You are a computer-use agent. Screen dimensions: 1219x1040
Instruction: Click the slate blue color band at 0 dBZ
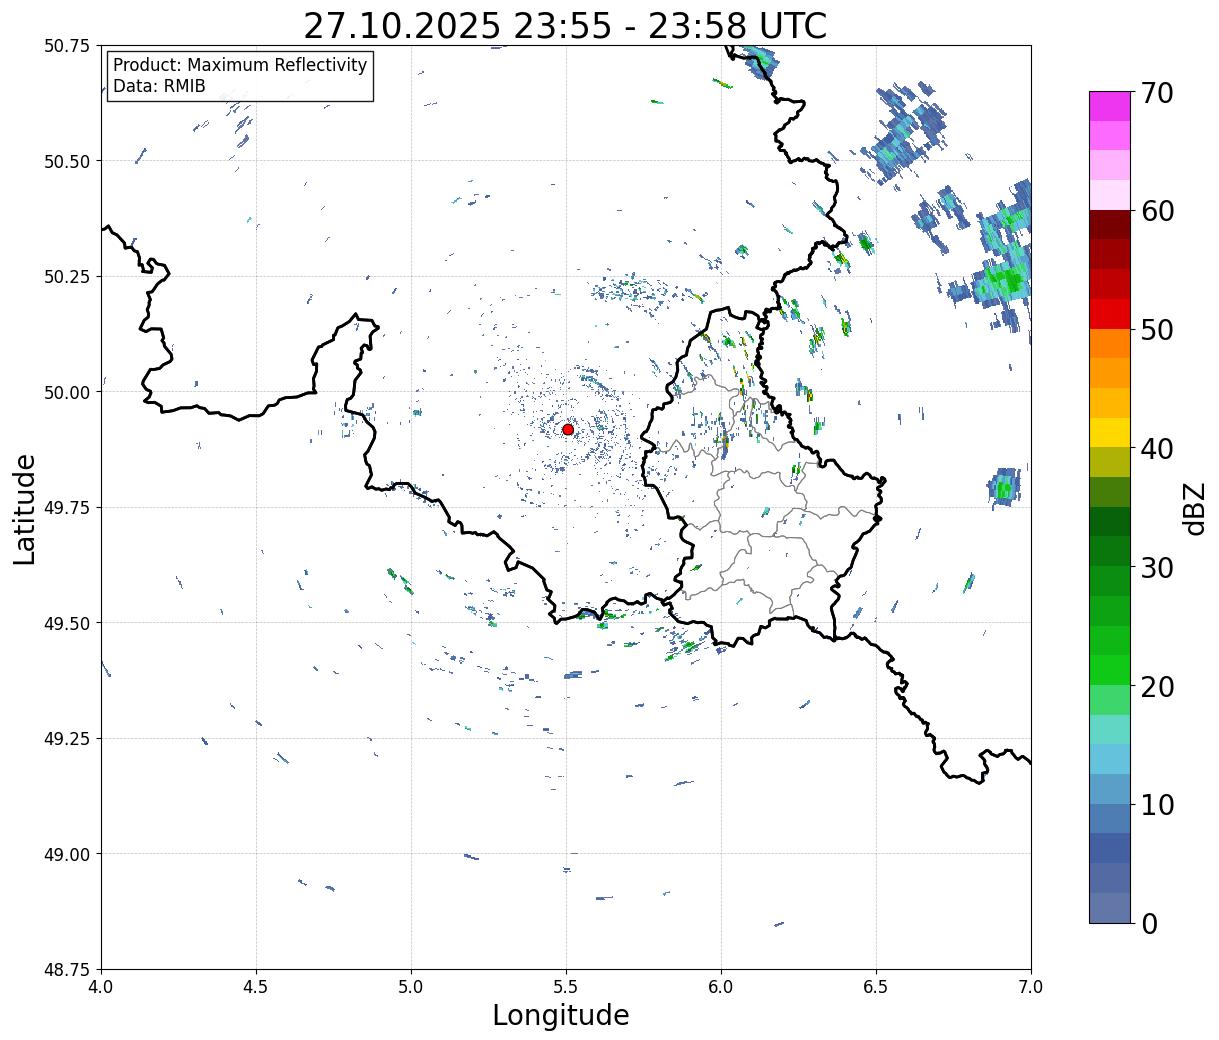click(1109, 907)
